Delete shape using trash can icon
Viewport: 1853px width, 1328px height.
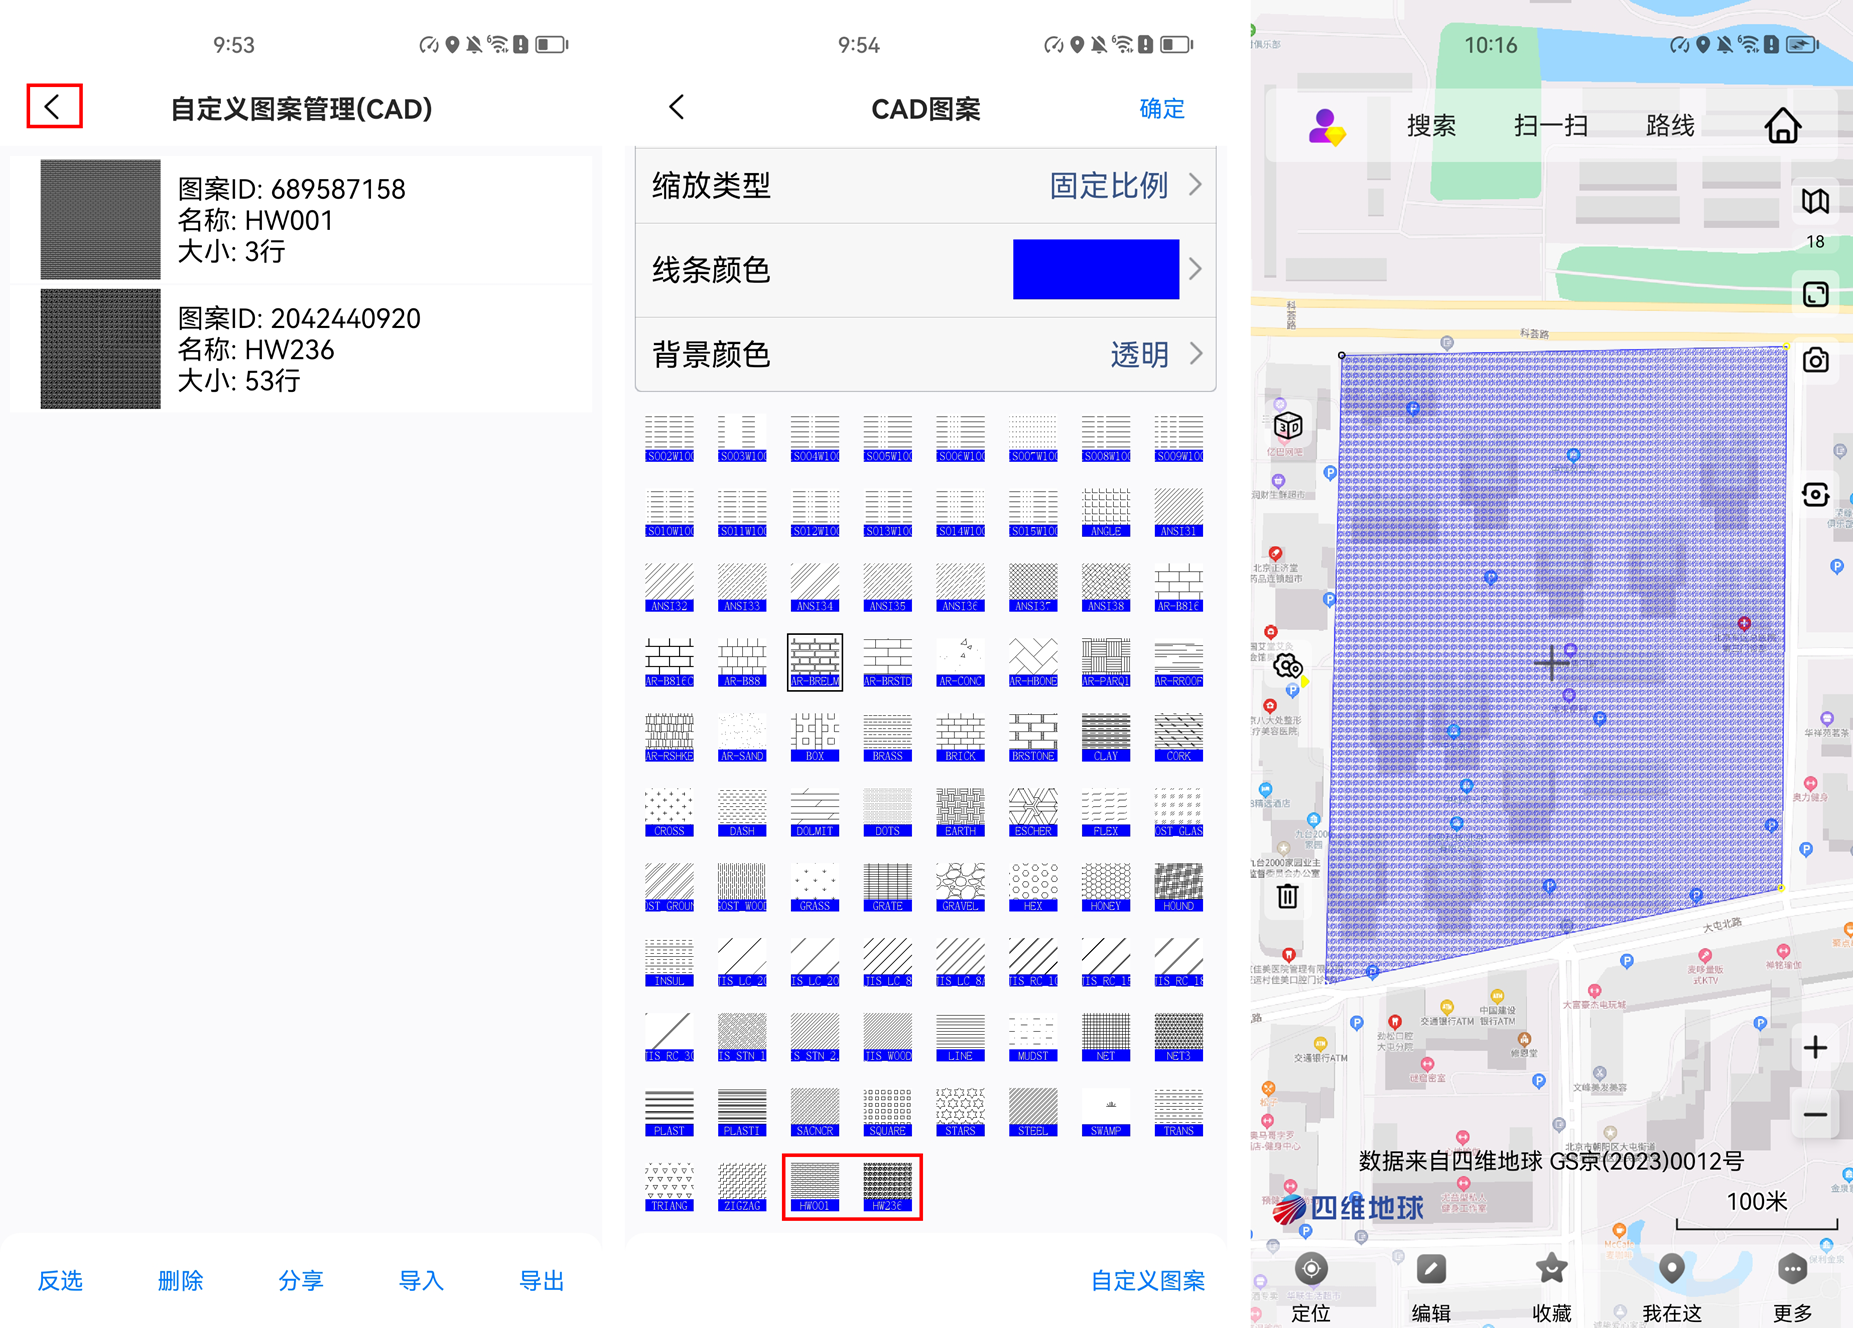[1288, 896]
